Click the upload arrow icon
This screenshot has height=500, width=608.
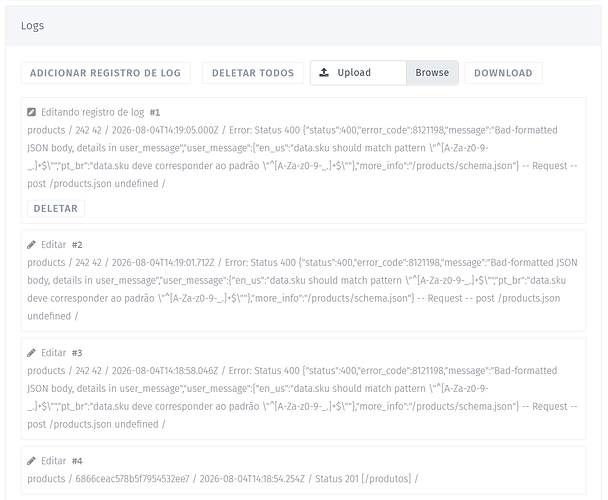[324, 72]
